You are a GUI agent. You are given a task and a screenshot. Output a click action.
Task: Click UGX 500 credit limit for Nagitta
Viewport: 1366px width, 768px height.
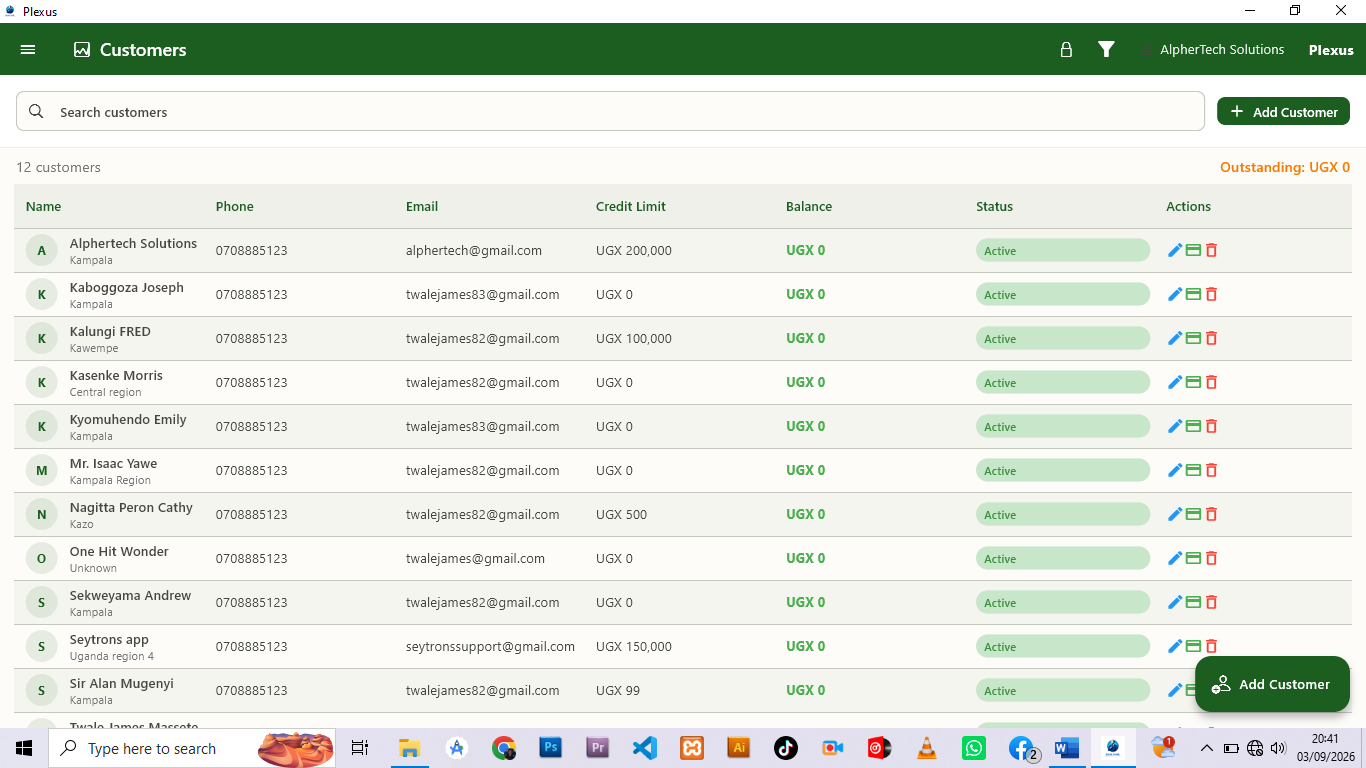point(621,514)
